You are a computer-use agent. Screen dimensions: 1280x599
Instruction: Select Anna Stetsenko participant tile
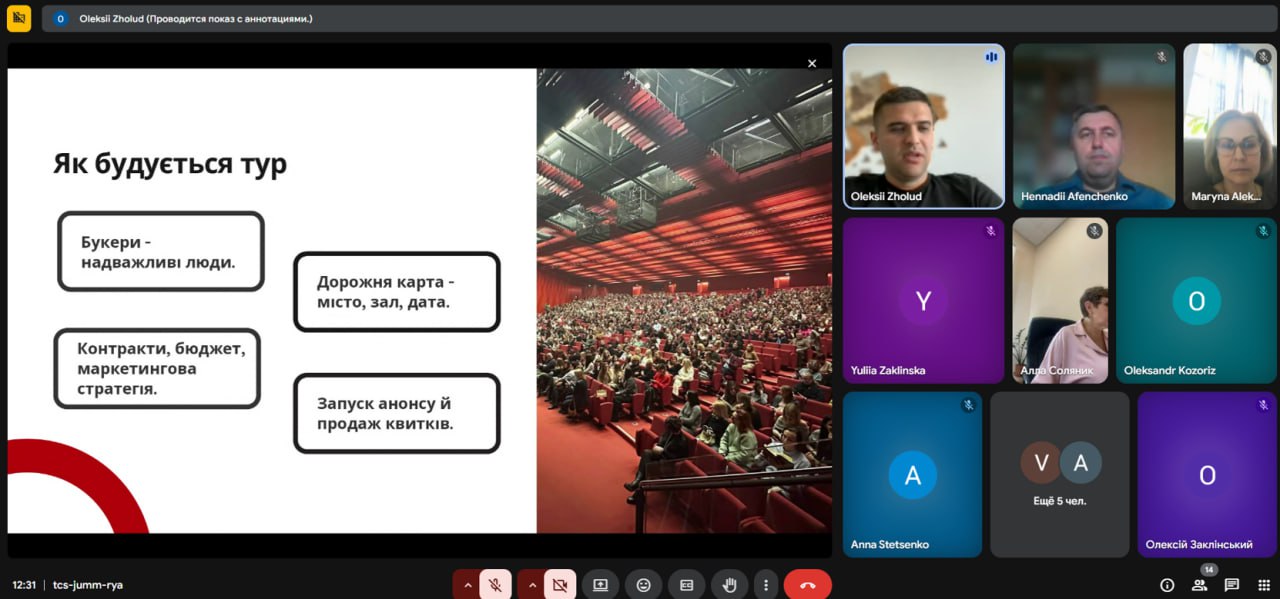click(912, 474)
